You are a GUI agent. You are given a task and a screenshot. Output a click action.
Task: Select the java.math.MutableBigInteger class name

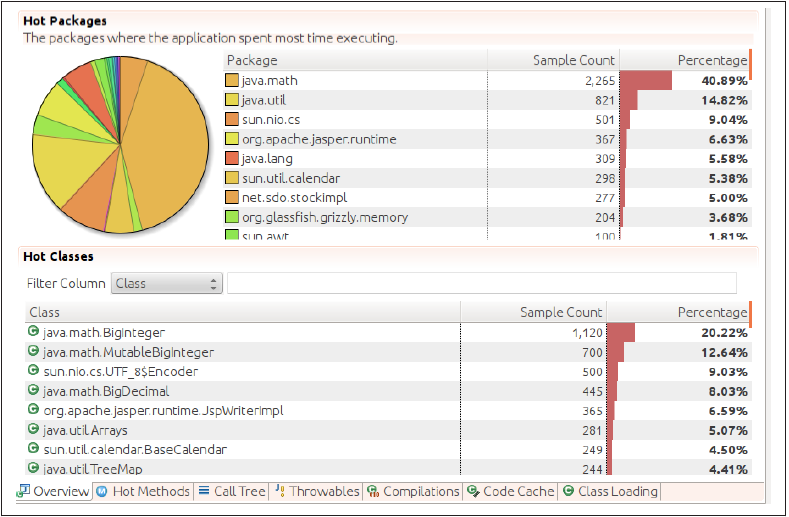click(129, 352)
